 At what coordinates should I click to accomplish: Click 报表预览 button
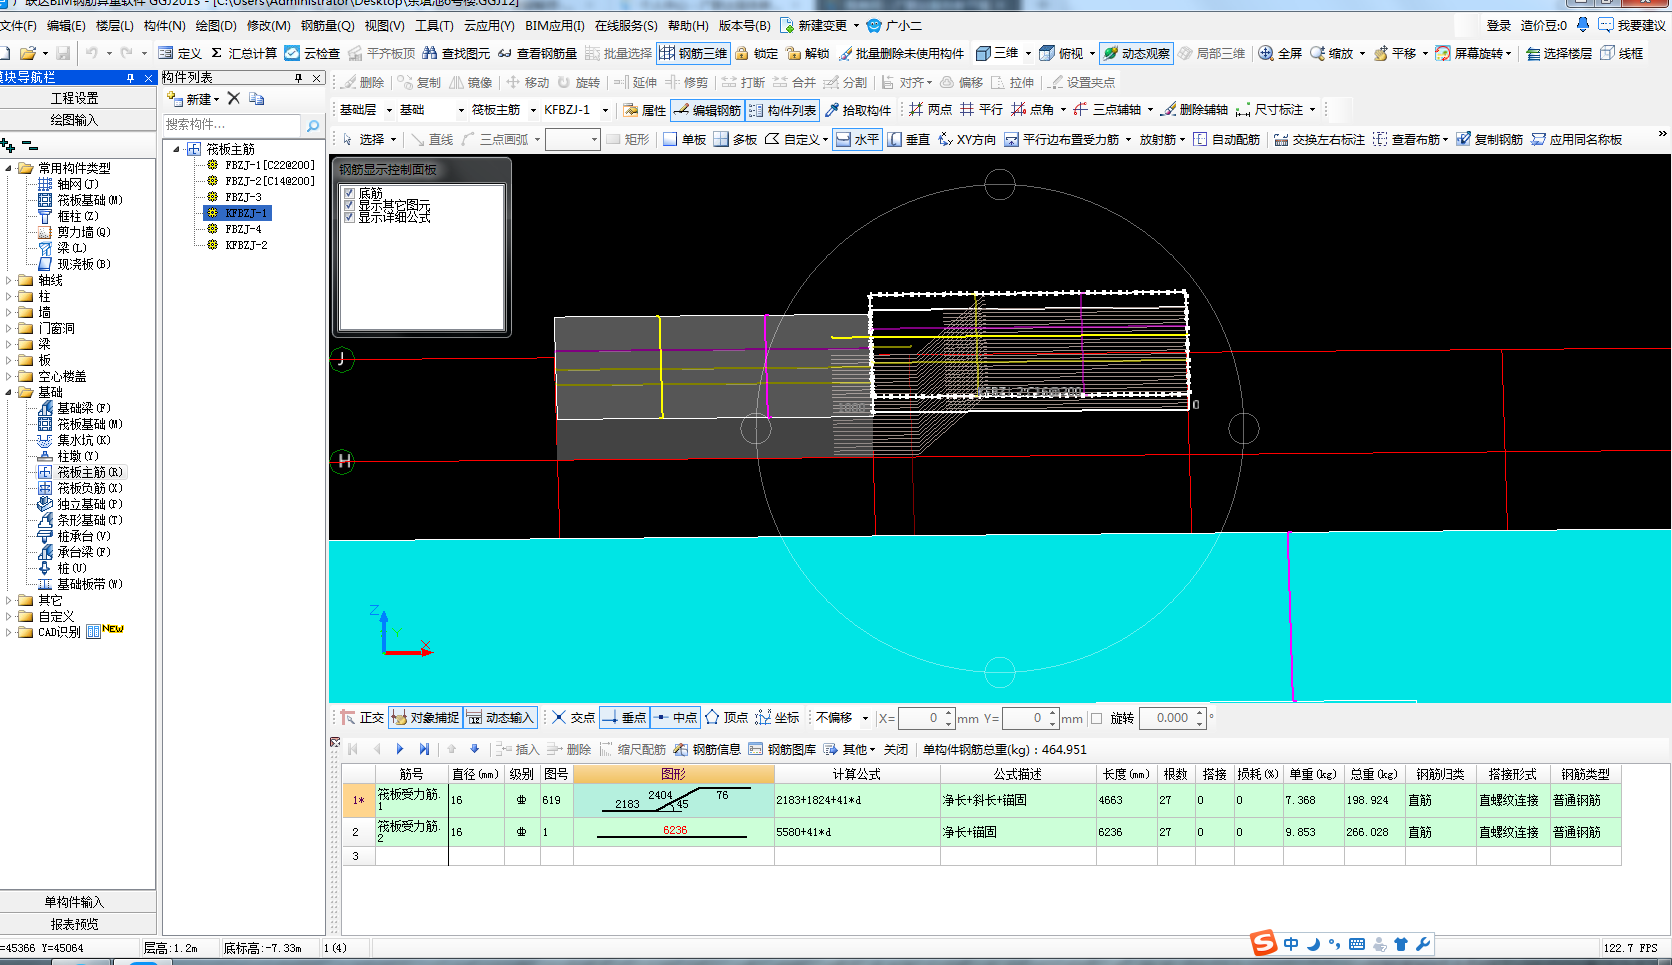[x=75, y=924]
